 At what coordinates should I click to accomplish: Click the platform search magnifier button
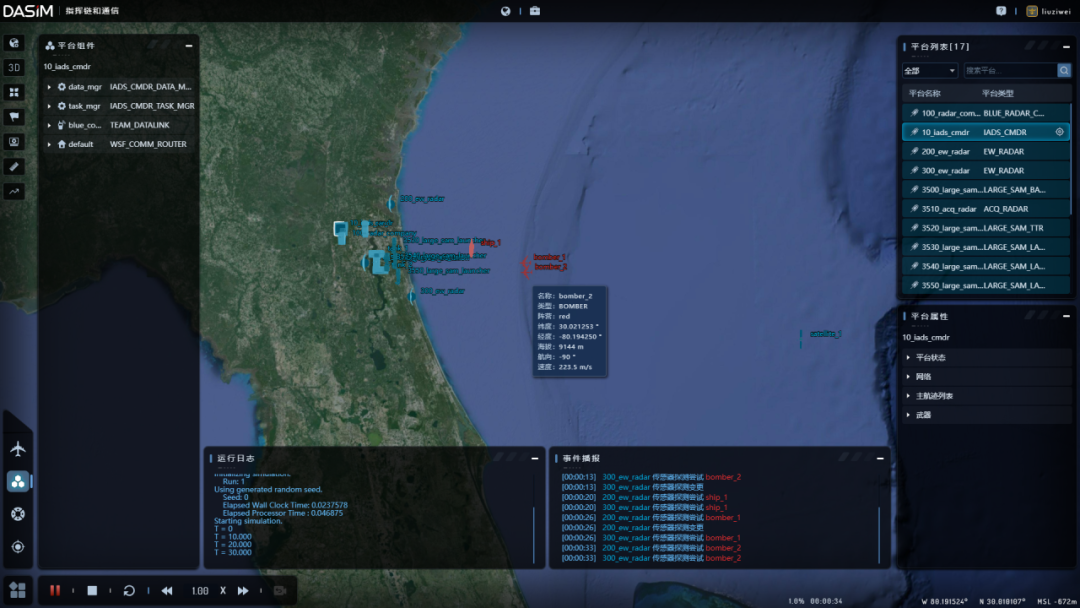[1064, 70]
